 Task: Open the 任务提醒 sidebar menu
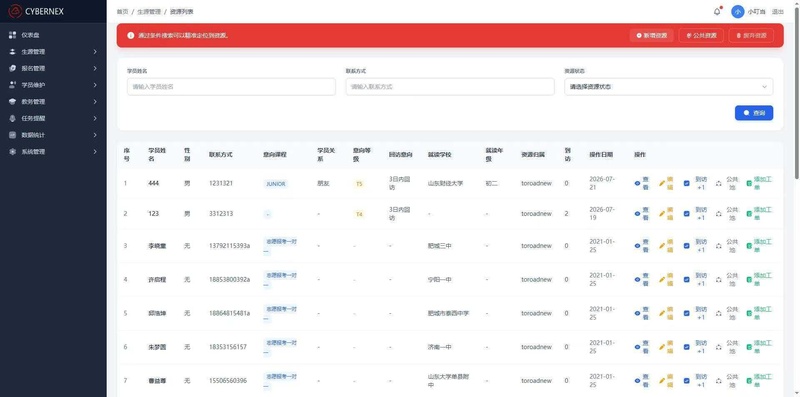point(53,118)
